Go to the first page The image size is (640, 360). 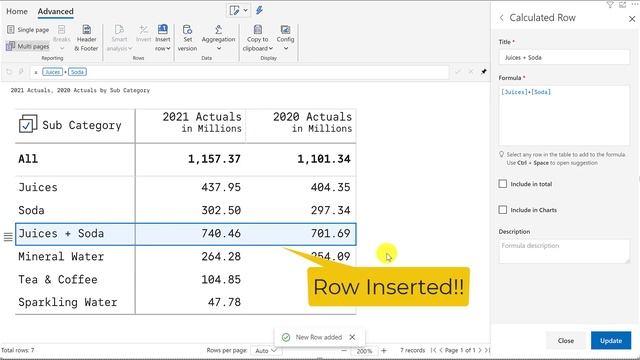[x=433, y=350]
